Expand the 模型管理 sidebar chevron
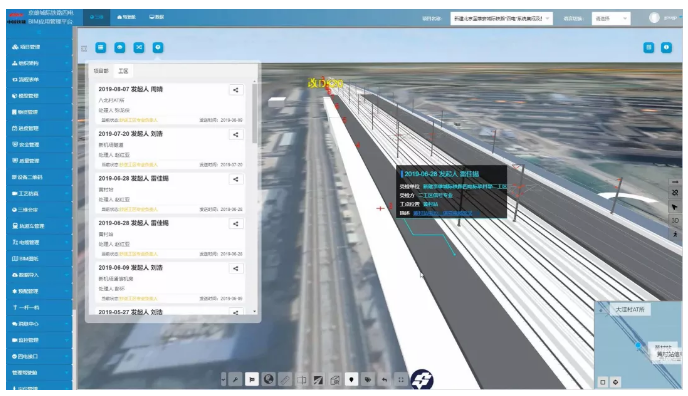 (67, 96)
